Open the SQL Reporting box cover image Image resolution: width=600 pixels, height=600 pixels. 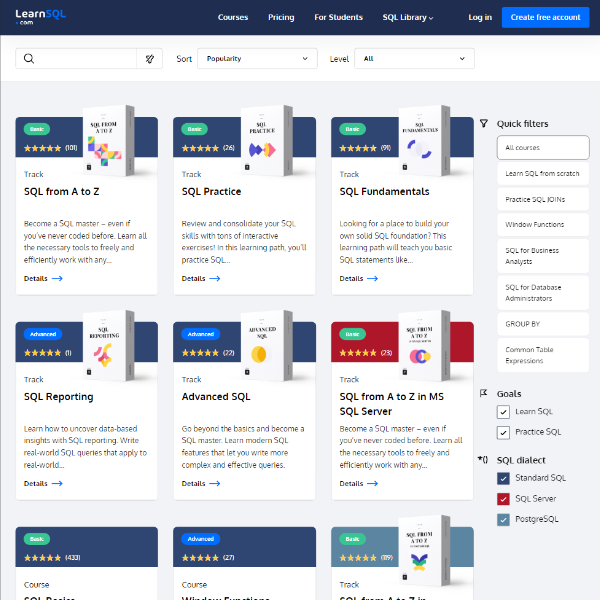pos(108,346)
